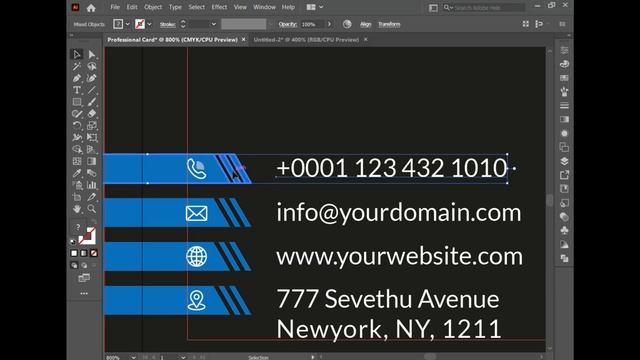Increase stroke weight with stepper

[x=183, y=22]
